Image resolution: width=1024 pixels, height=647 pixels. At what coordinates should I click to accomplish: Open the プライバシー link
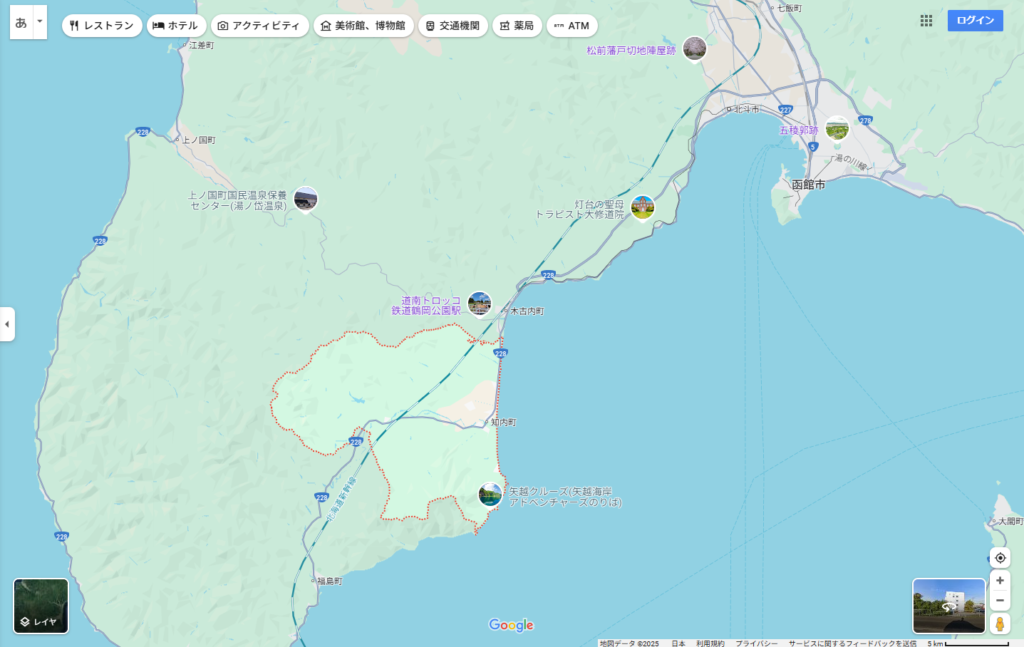(x=756, y=643)
